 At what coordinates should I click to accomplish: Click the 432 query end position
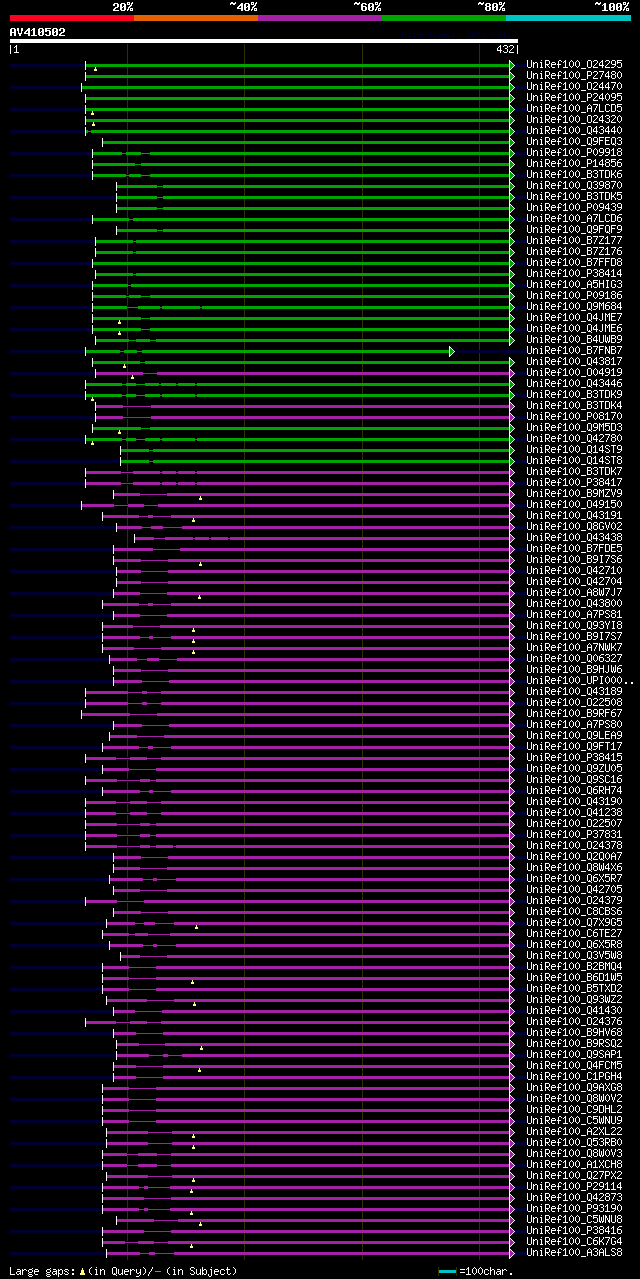(x=505, y=49)
